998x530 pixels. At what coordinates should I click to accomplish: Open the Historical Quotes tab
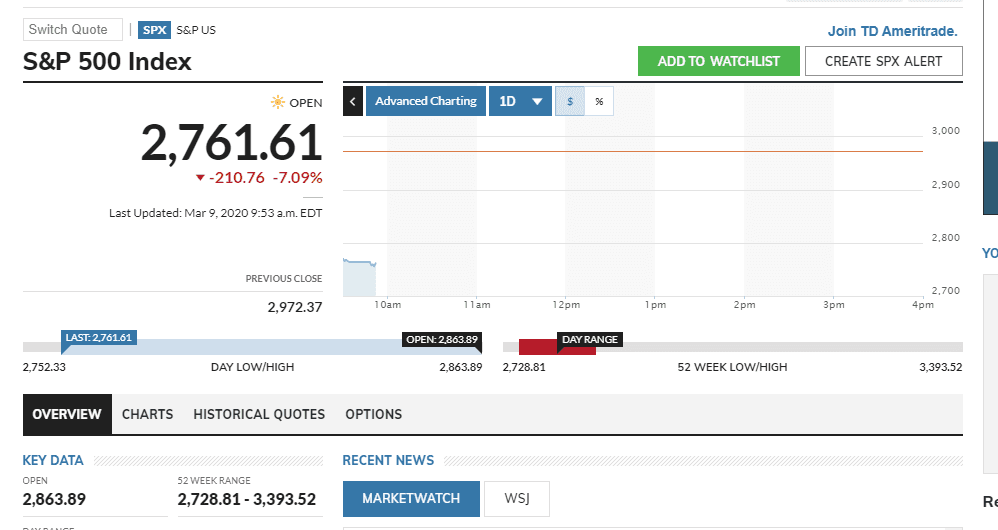pos(259,414)
